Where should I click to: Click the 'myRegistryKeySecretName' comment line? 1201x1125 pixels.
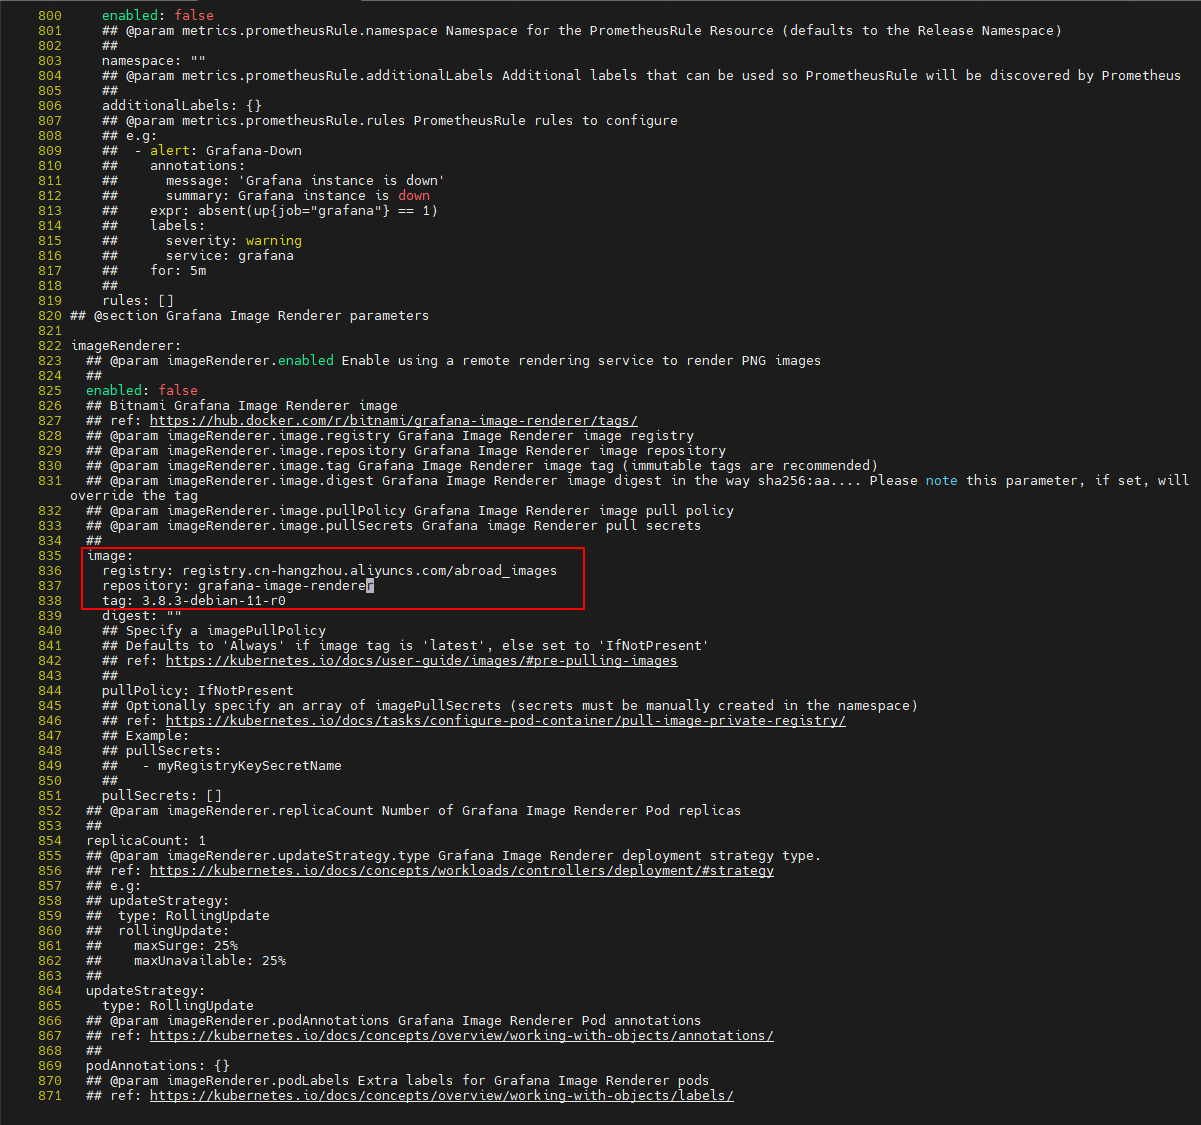[x=221, y=766]
